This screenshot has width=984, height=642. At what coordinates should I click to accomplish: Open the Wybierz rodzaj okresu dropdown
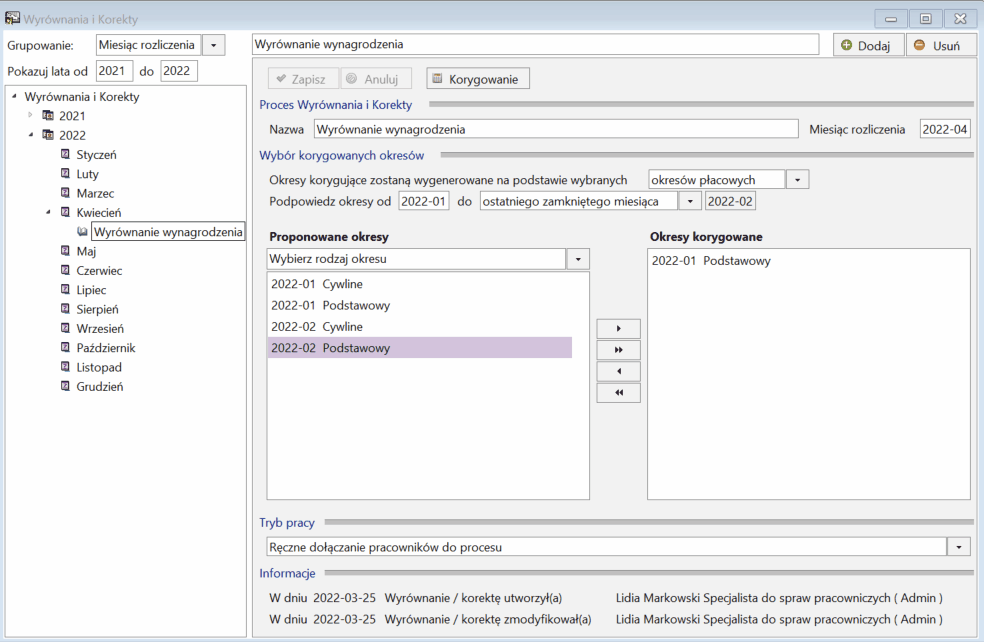(x=577, y=259)
